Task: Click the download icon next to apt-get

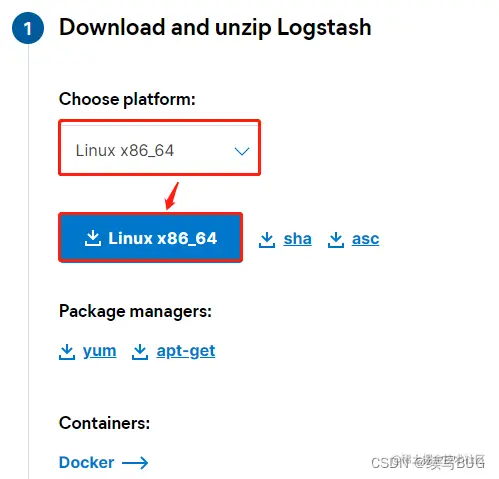Action: 140,352
